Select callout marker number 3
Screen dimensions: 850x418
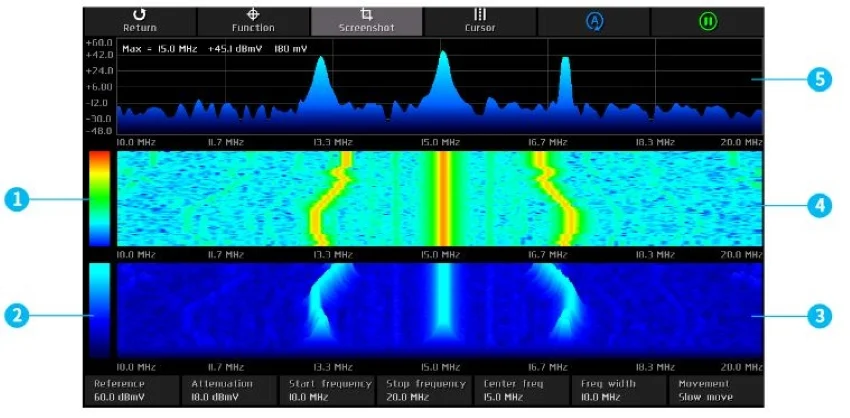[x=820, y=315]
